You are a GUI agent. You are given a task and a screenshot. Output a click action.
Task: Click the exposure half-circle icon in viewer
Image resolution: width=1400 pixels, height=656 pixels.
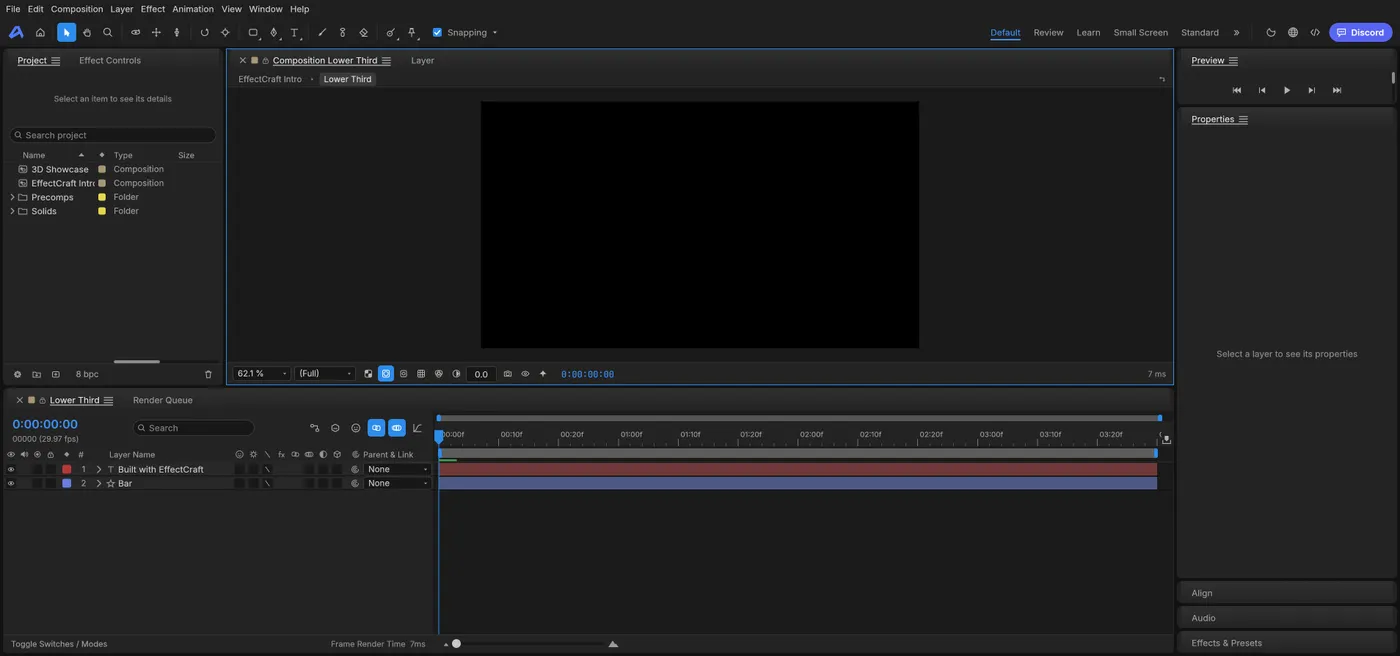point(456,374)
